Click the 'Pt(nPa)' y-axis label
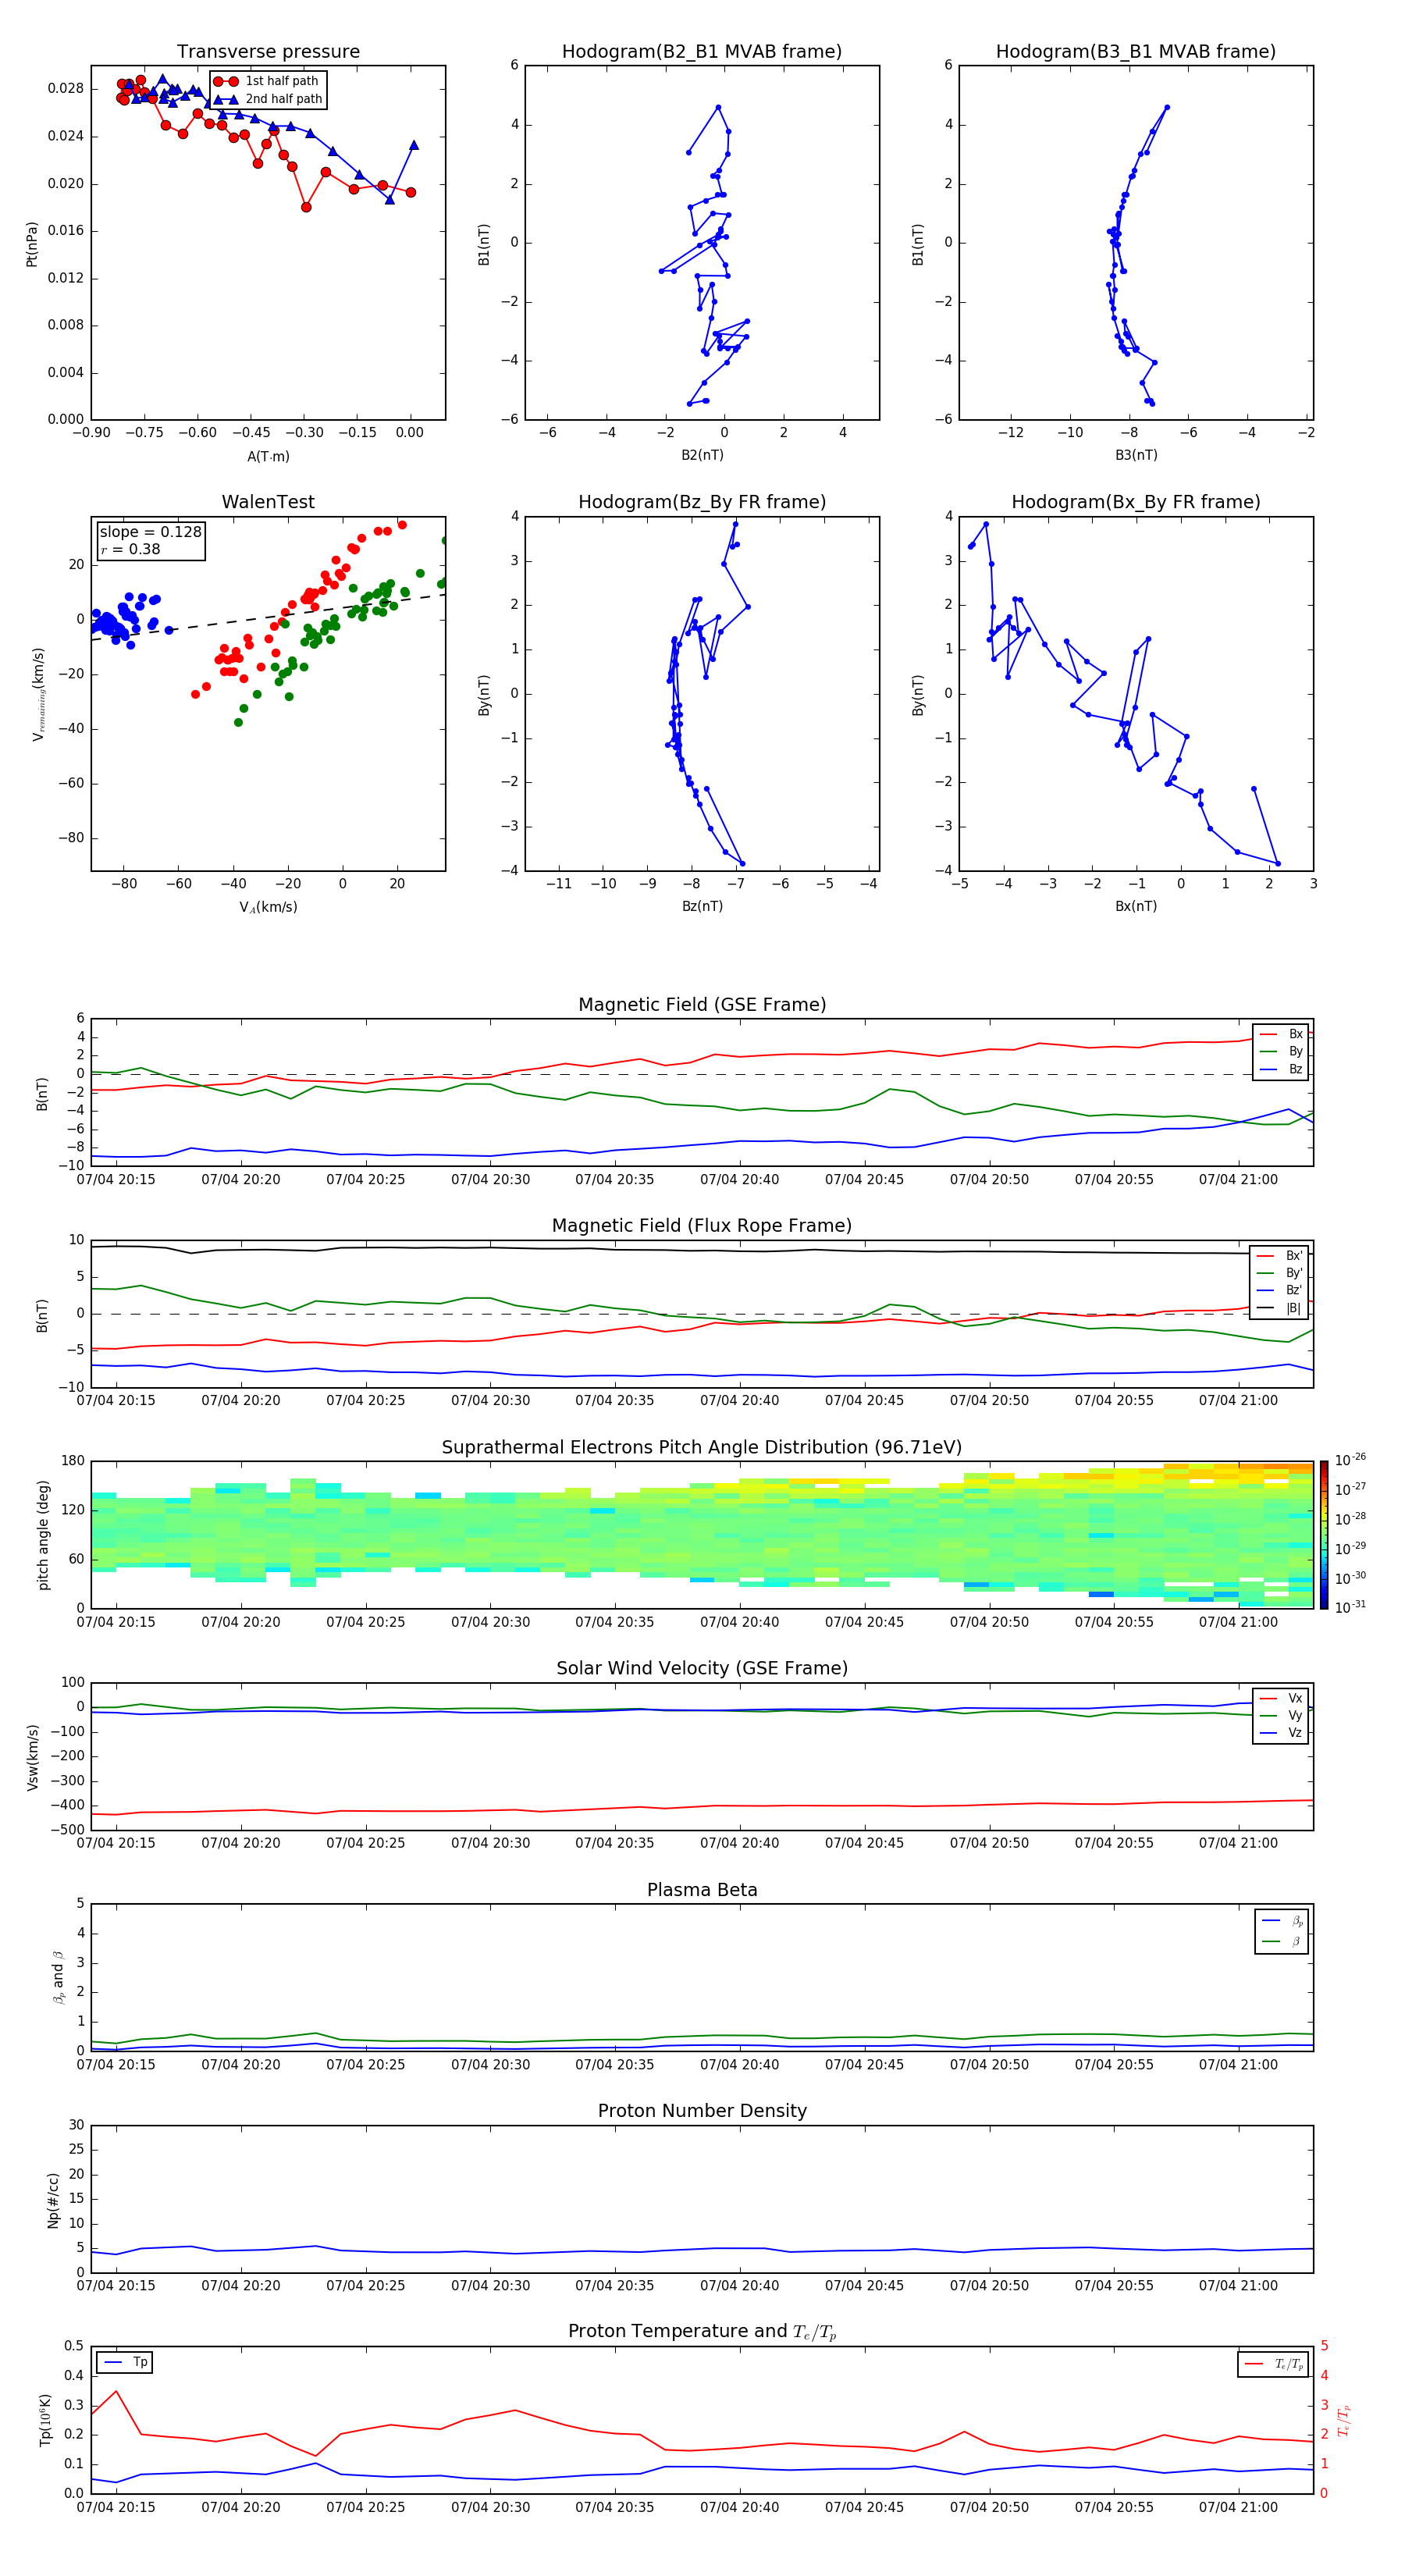Image resolution: width=1405 pixels, height=2576 pixels. 32,244
